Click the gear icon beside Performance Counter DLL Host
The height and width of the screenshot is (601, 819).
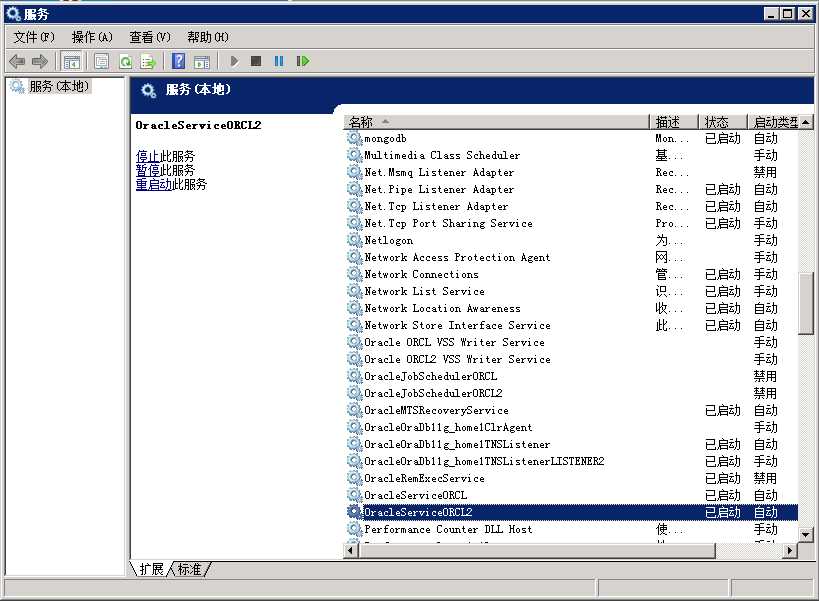355,529
